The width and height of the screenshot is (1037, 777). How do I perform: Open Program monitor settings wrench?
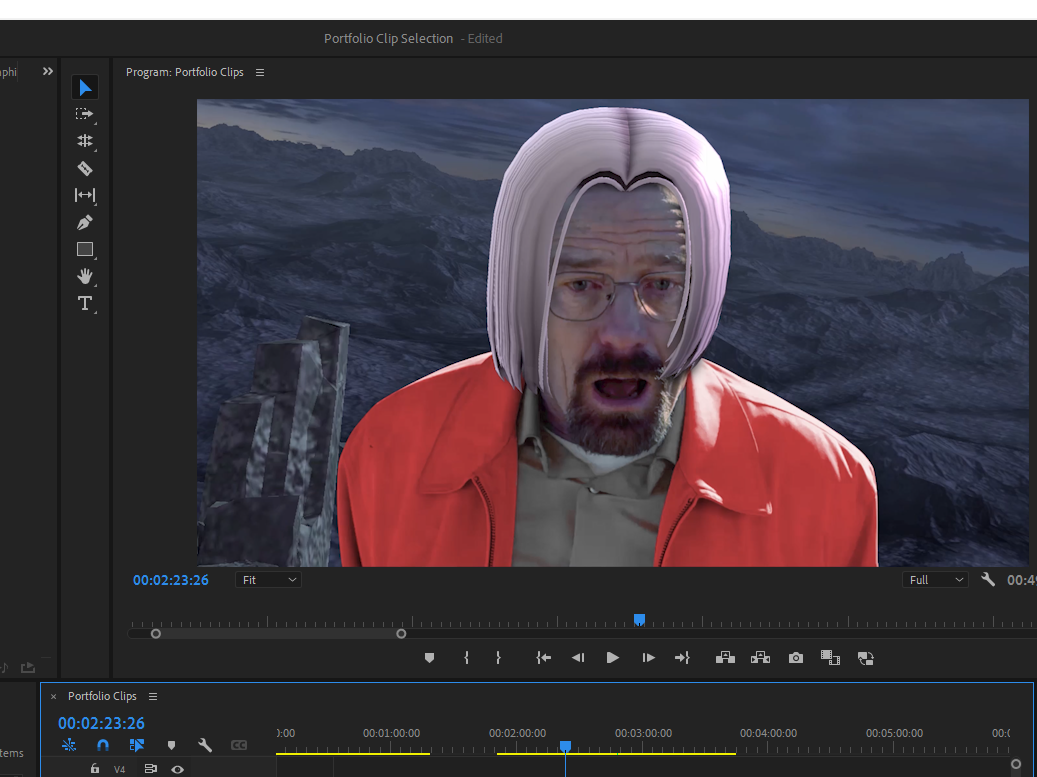coord(988,580)
